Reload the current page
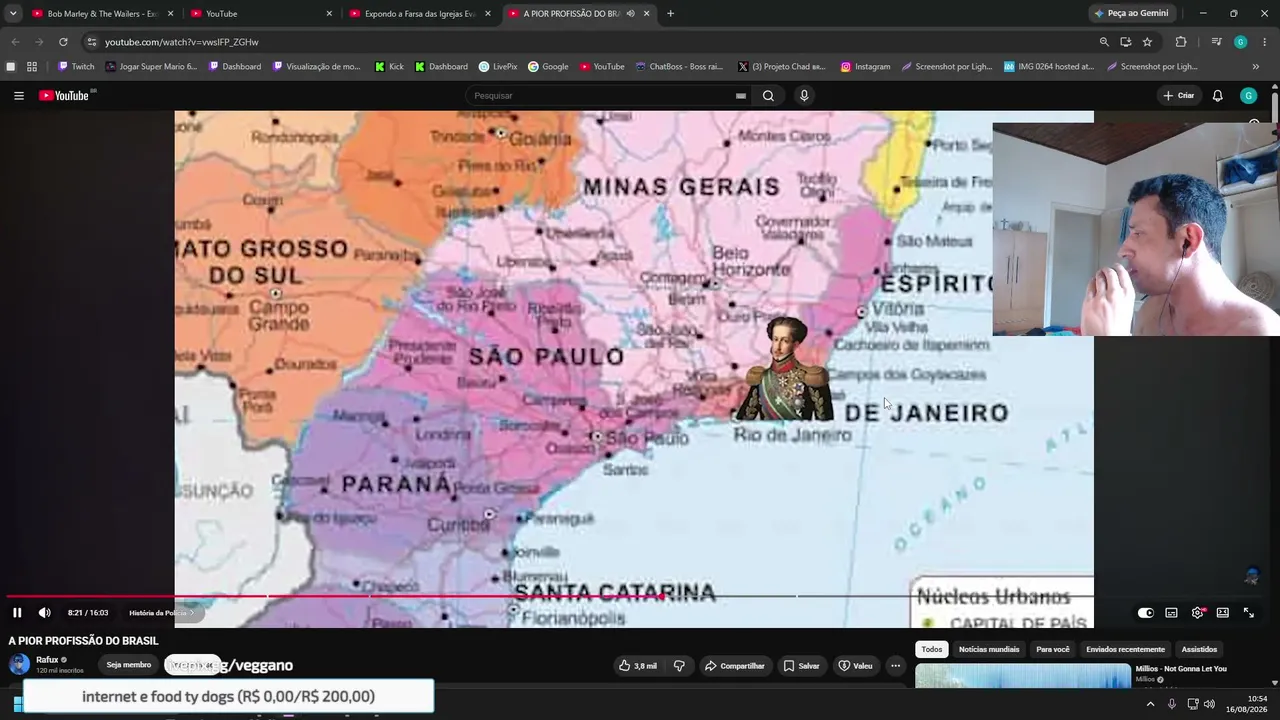The height and width of the screenshot is (720, 1280). click(63, 42)
